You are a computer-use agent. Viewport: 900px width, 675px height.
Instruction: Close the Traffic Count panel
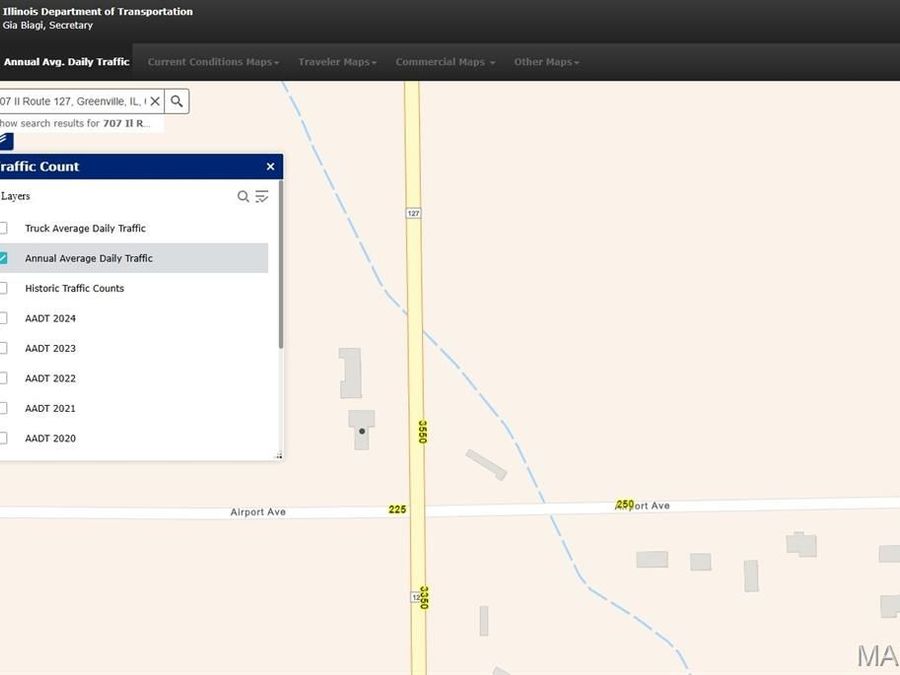pyautogui.click(x=270, y=167)
